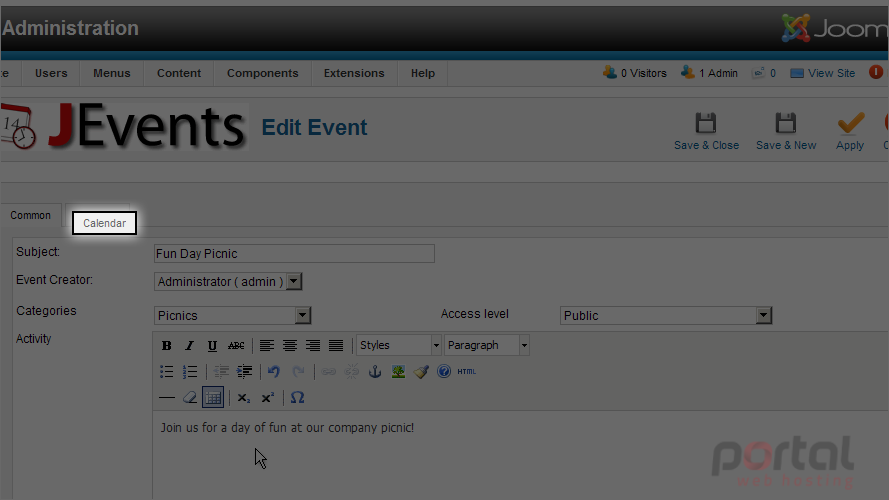Open Components menu
Viewport: 889px width, 500px height.
263,73
